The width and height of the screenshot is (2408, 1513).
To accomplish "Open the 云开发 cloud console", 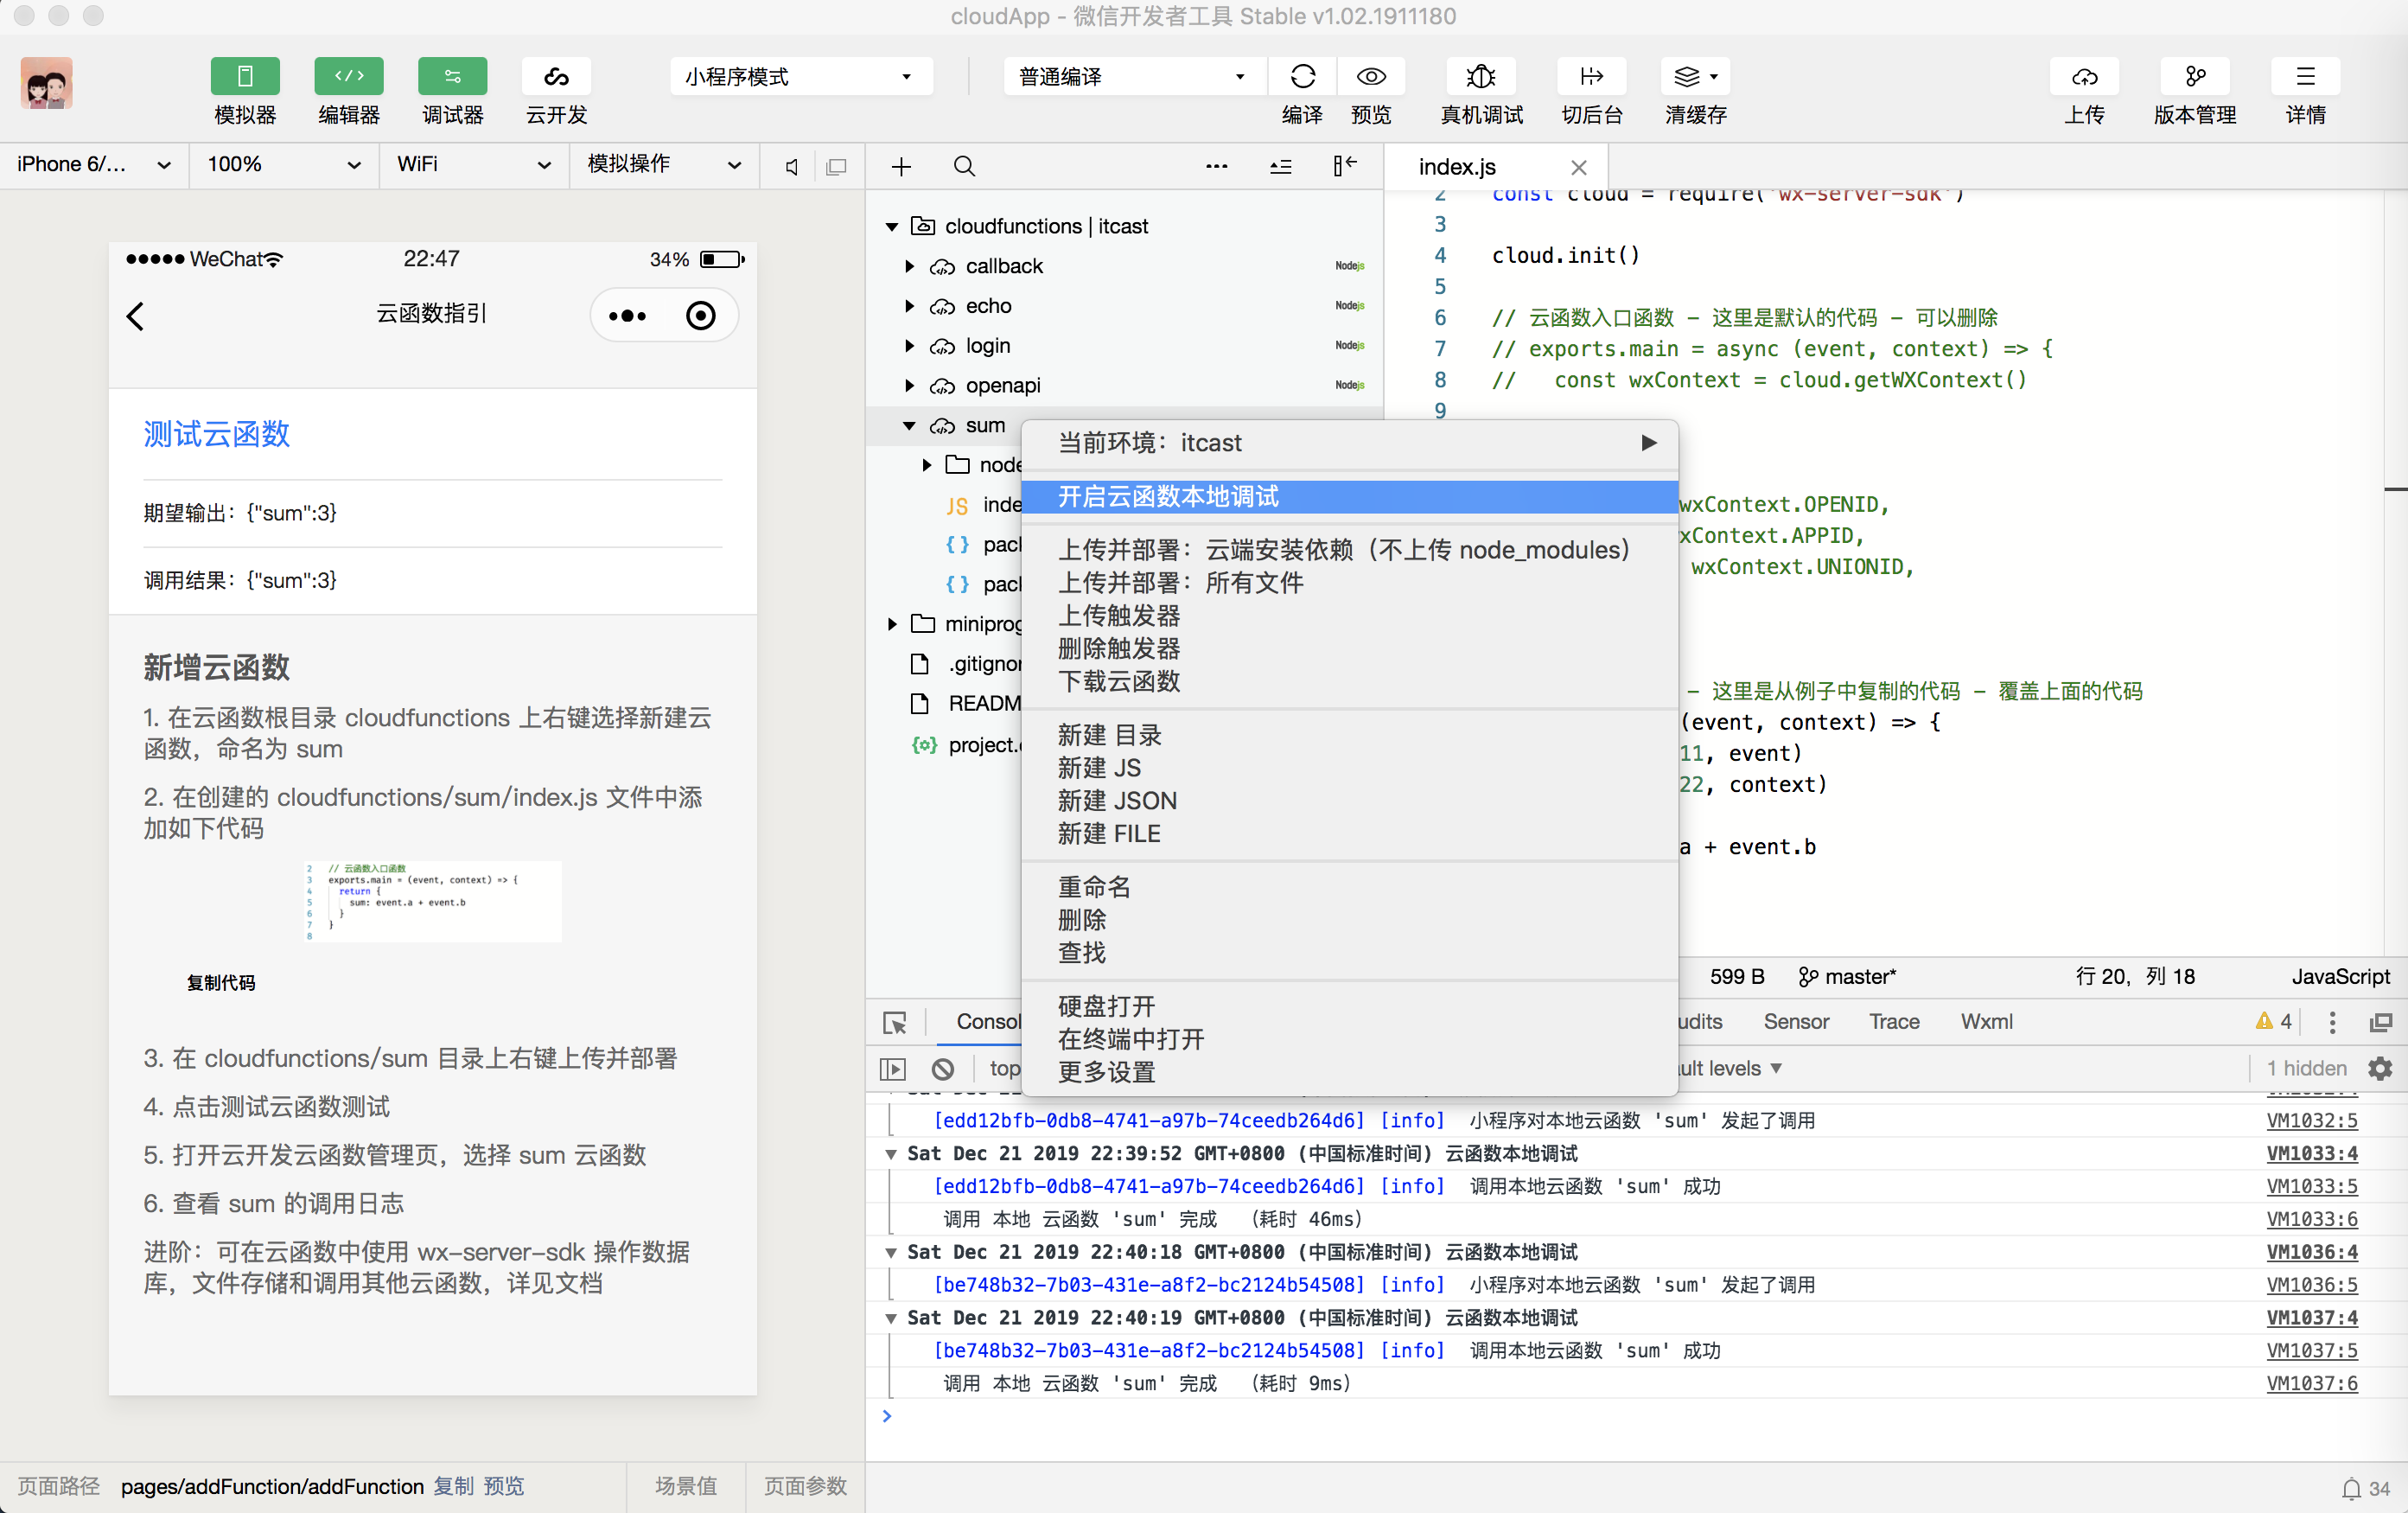I will click(557, 77).
